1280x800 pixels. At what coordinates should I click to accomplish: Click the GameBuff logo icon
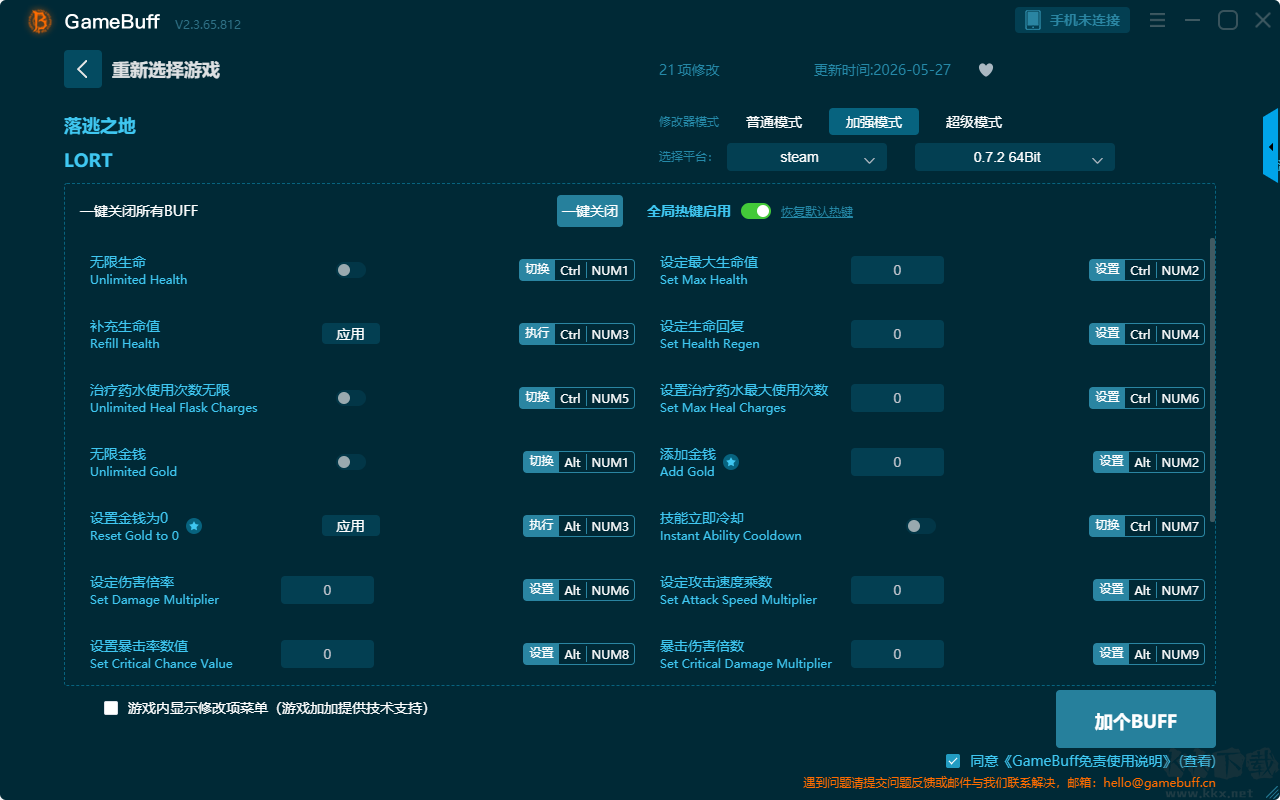click(39, 21)
